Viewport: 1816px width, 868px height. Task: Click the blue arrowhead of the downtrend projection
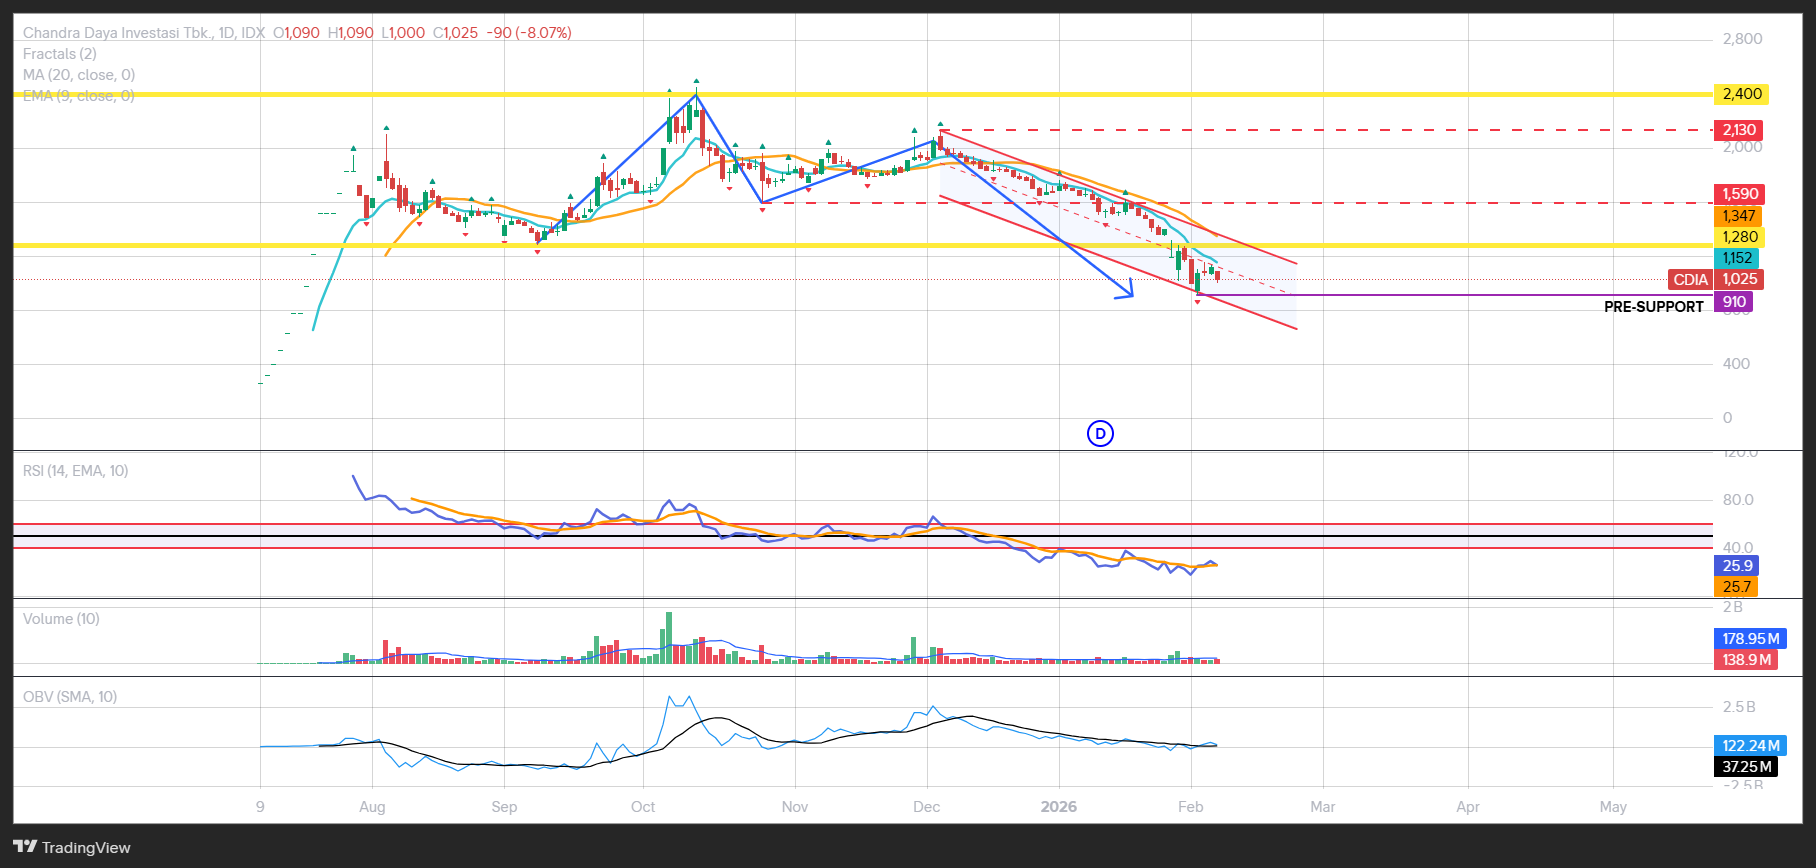pos(1128,292)
